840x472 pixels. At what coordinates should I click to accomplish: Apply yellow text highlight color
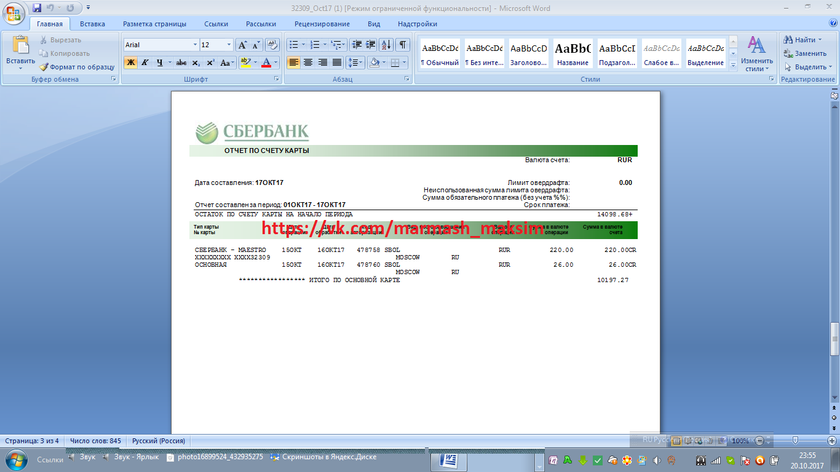pyautogui.click(x=245, y=63)
